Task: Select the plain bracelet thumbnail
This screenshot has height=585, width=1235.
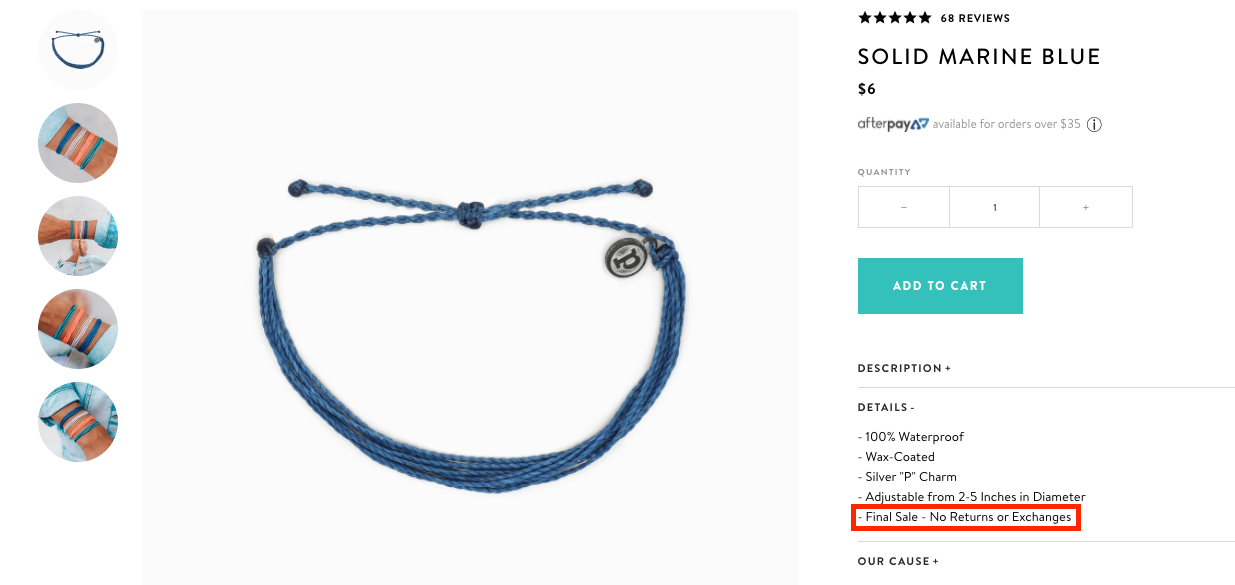Action: (78, 50)
